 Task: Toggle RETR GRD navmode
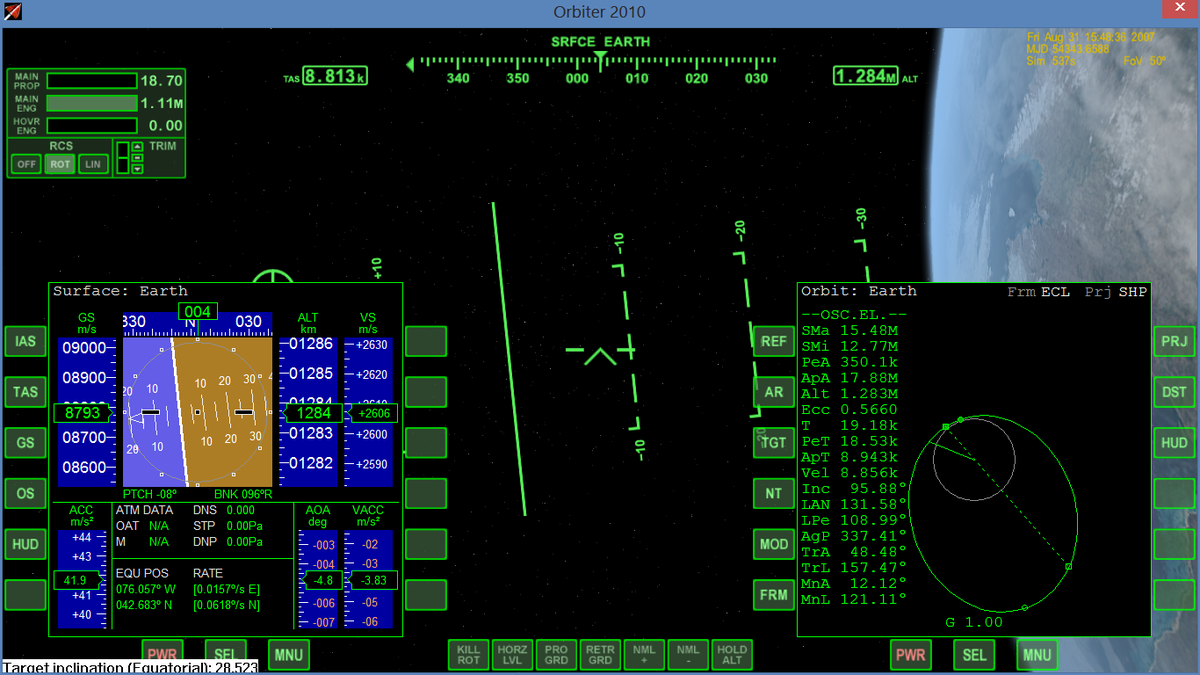600,655
